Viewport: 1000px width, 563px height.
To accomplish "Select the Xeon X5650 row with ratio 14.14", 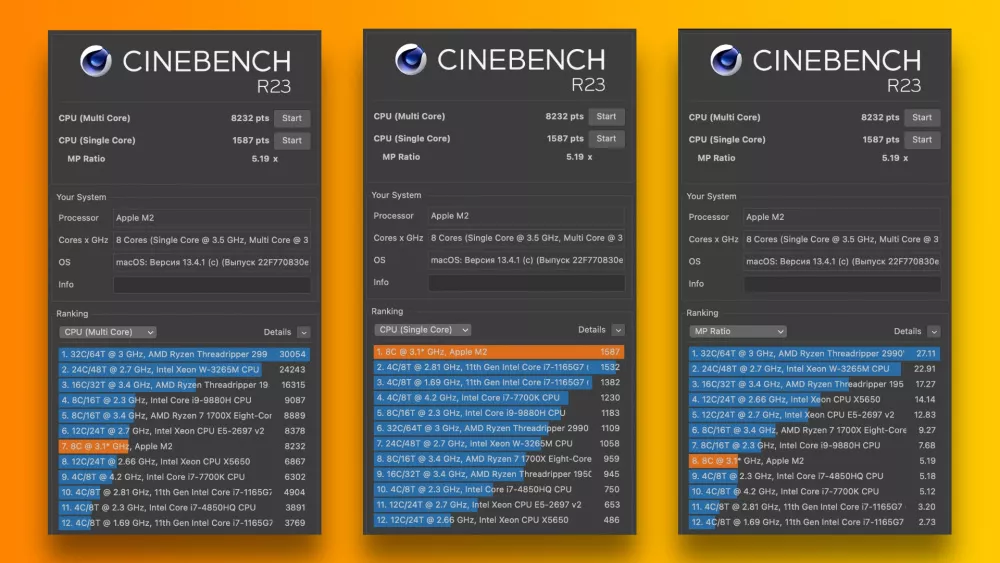I will pyautogui.click(x=814, y=399).
